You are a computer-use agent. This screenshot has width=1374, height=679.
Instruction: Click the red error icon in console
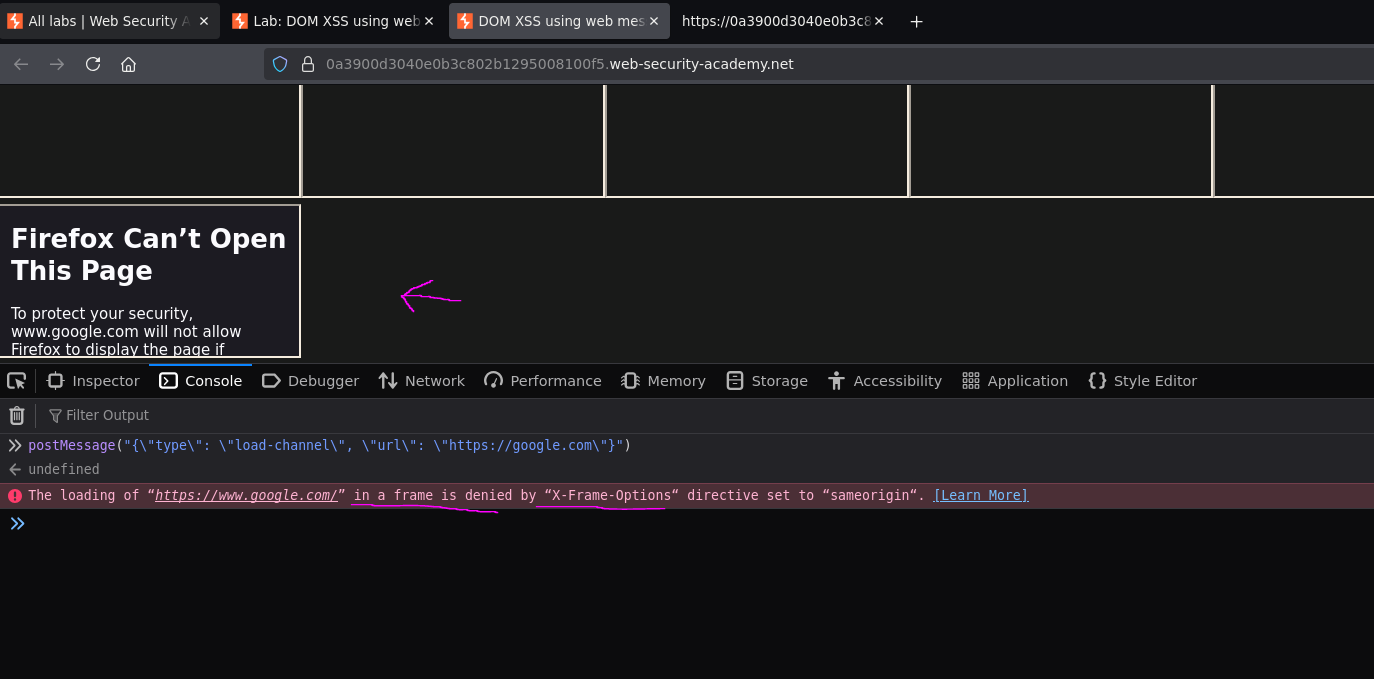pyautogui.click(x=15, y=496)
